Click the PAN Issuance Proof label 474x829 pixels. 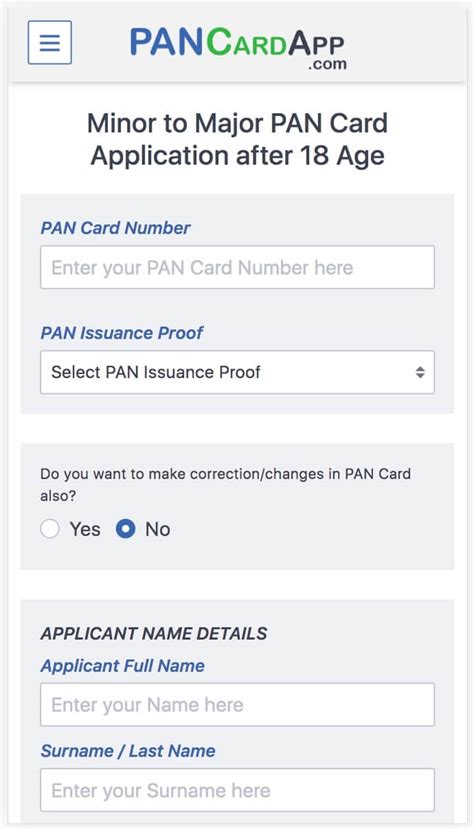point(122,333)
